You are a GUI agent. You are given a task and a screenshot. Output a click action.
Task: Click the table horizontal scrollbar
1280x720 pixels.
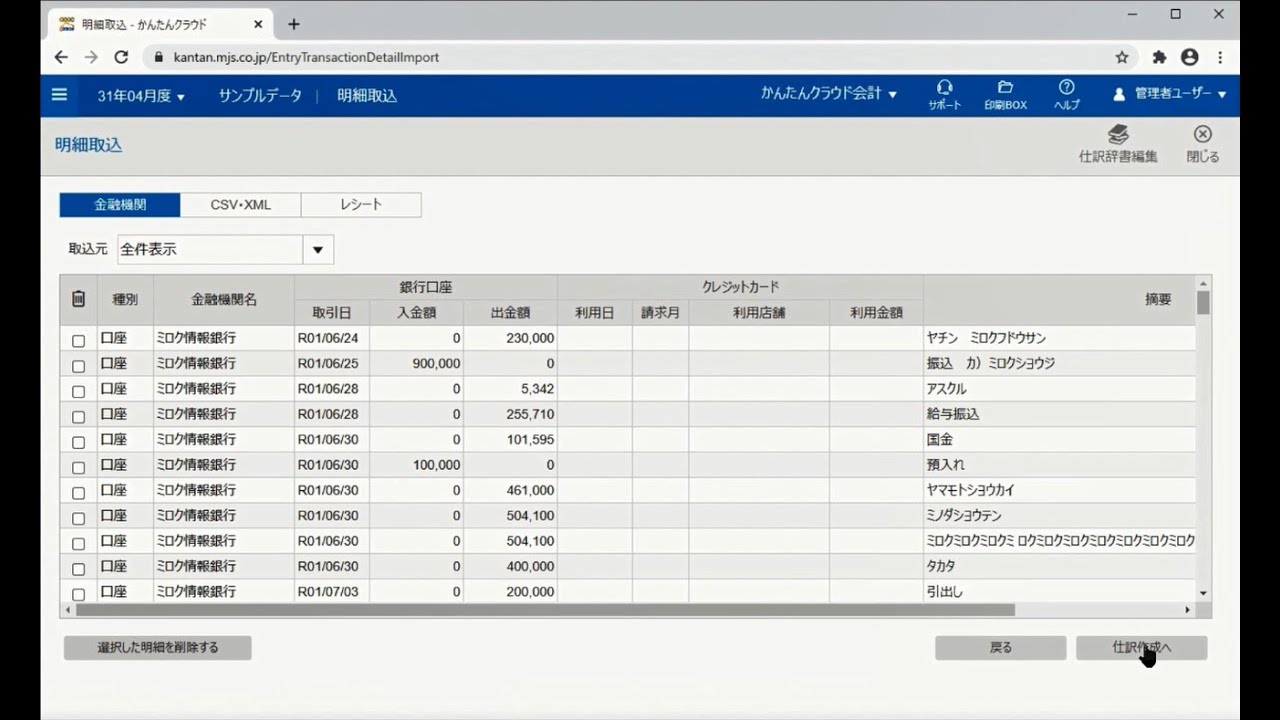pyautogui.click(x=545, y=609)
